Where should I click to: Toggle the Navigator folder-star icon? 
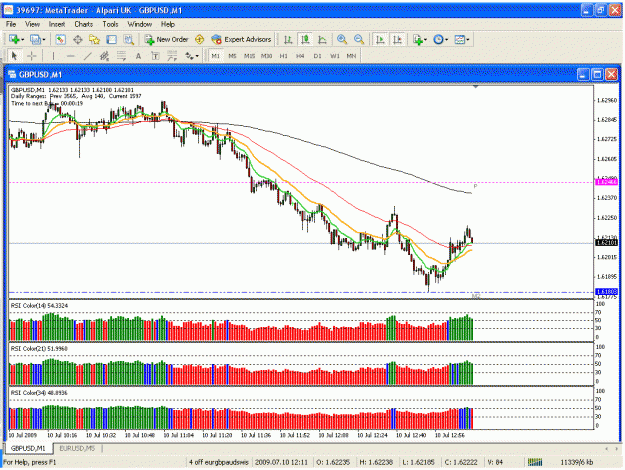[x=94, y=39]
